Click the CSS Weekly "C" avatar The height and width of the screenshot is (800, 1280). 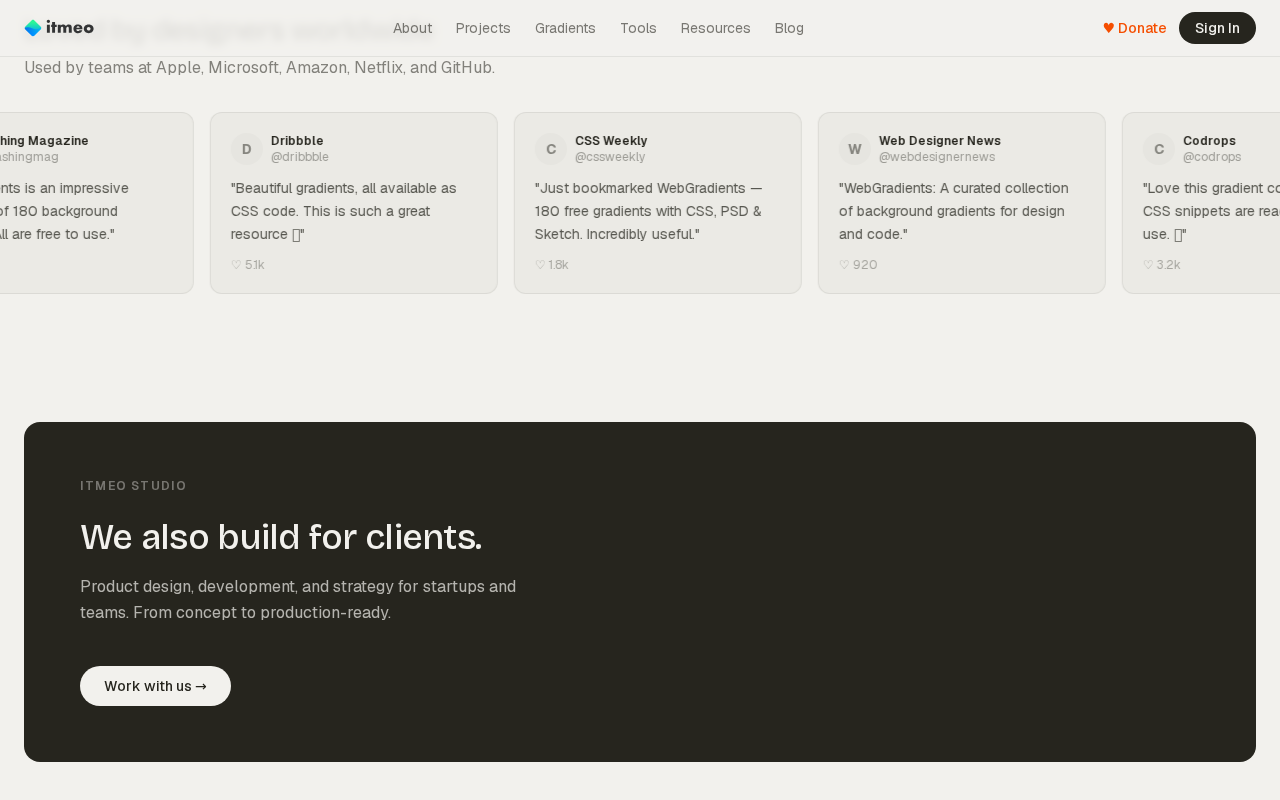pos(551,149)
